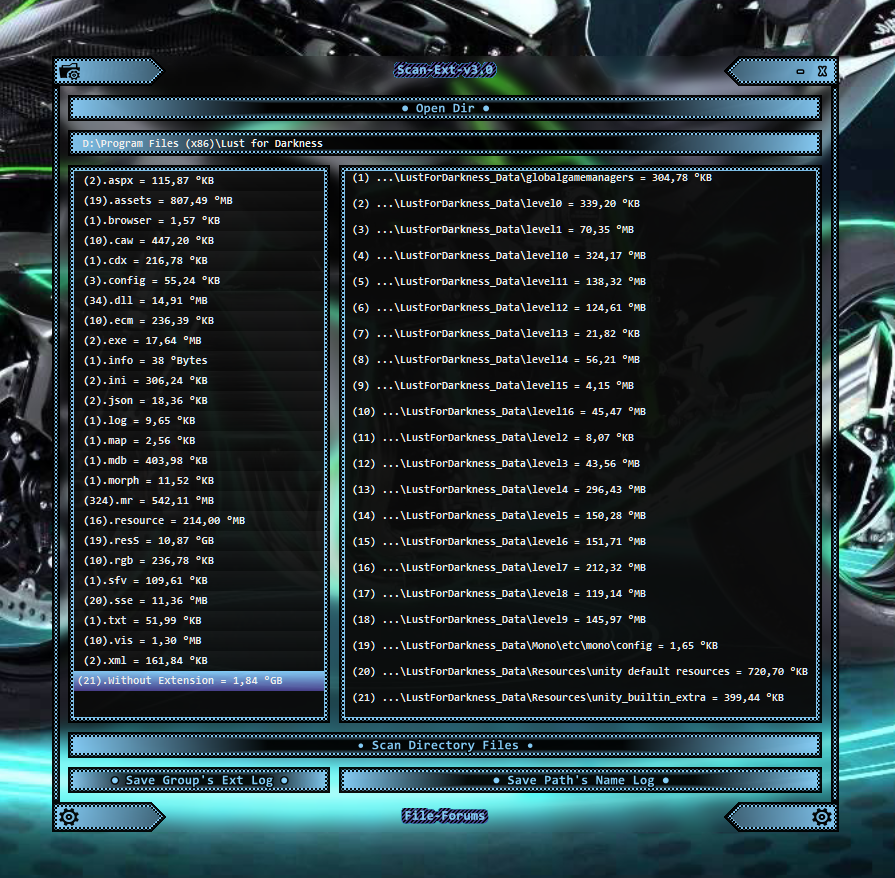Select the (34).dll extension row

199,300
